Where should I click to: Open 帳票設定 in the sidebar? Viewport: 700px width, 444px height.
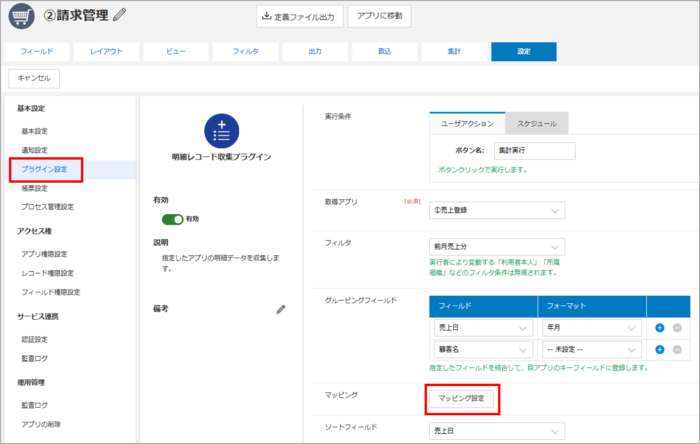click(34, 188)
